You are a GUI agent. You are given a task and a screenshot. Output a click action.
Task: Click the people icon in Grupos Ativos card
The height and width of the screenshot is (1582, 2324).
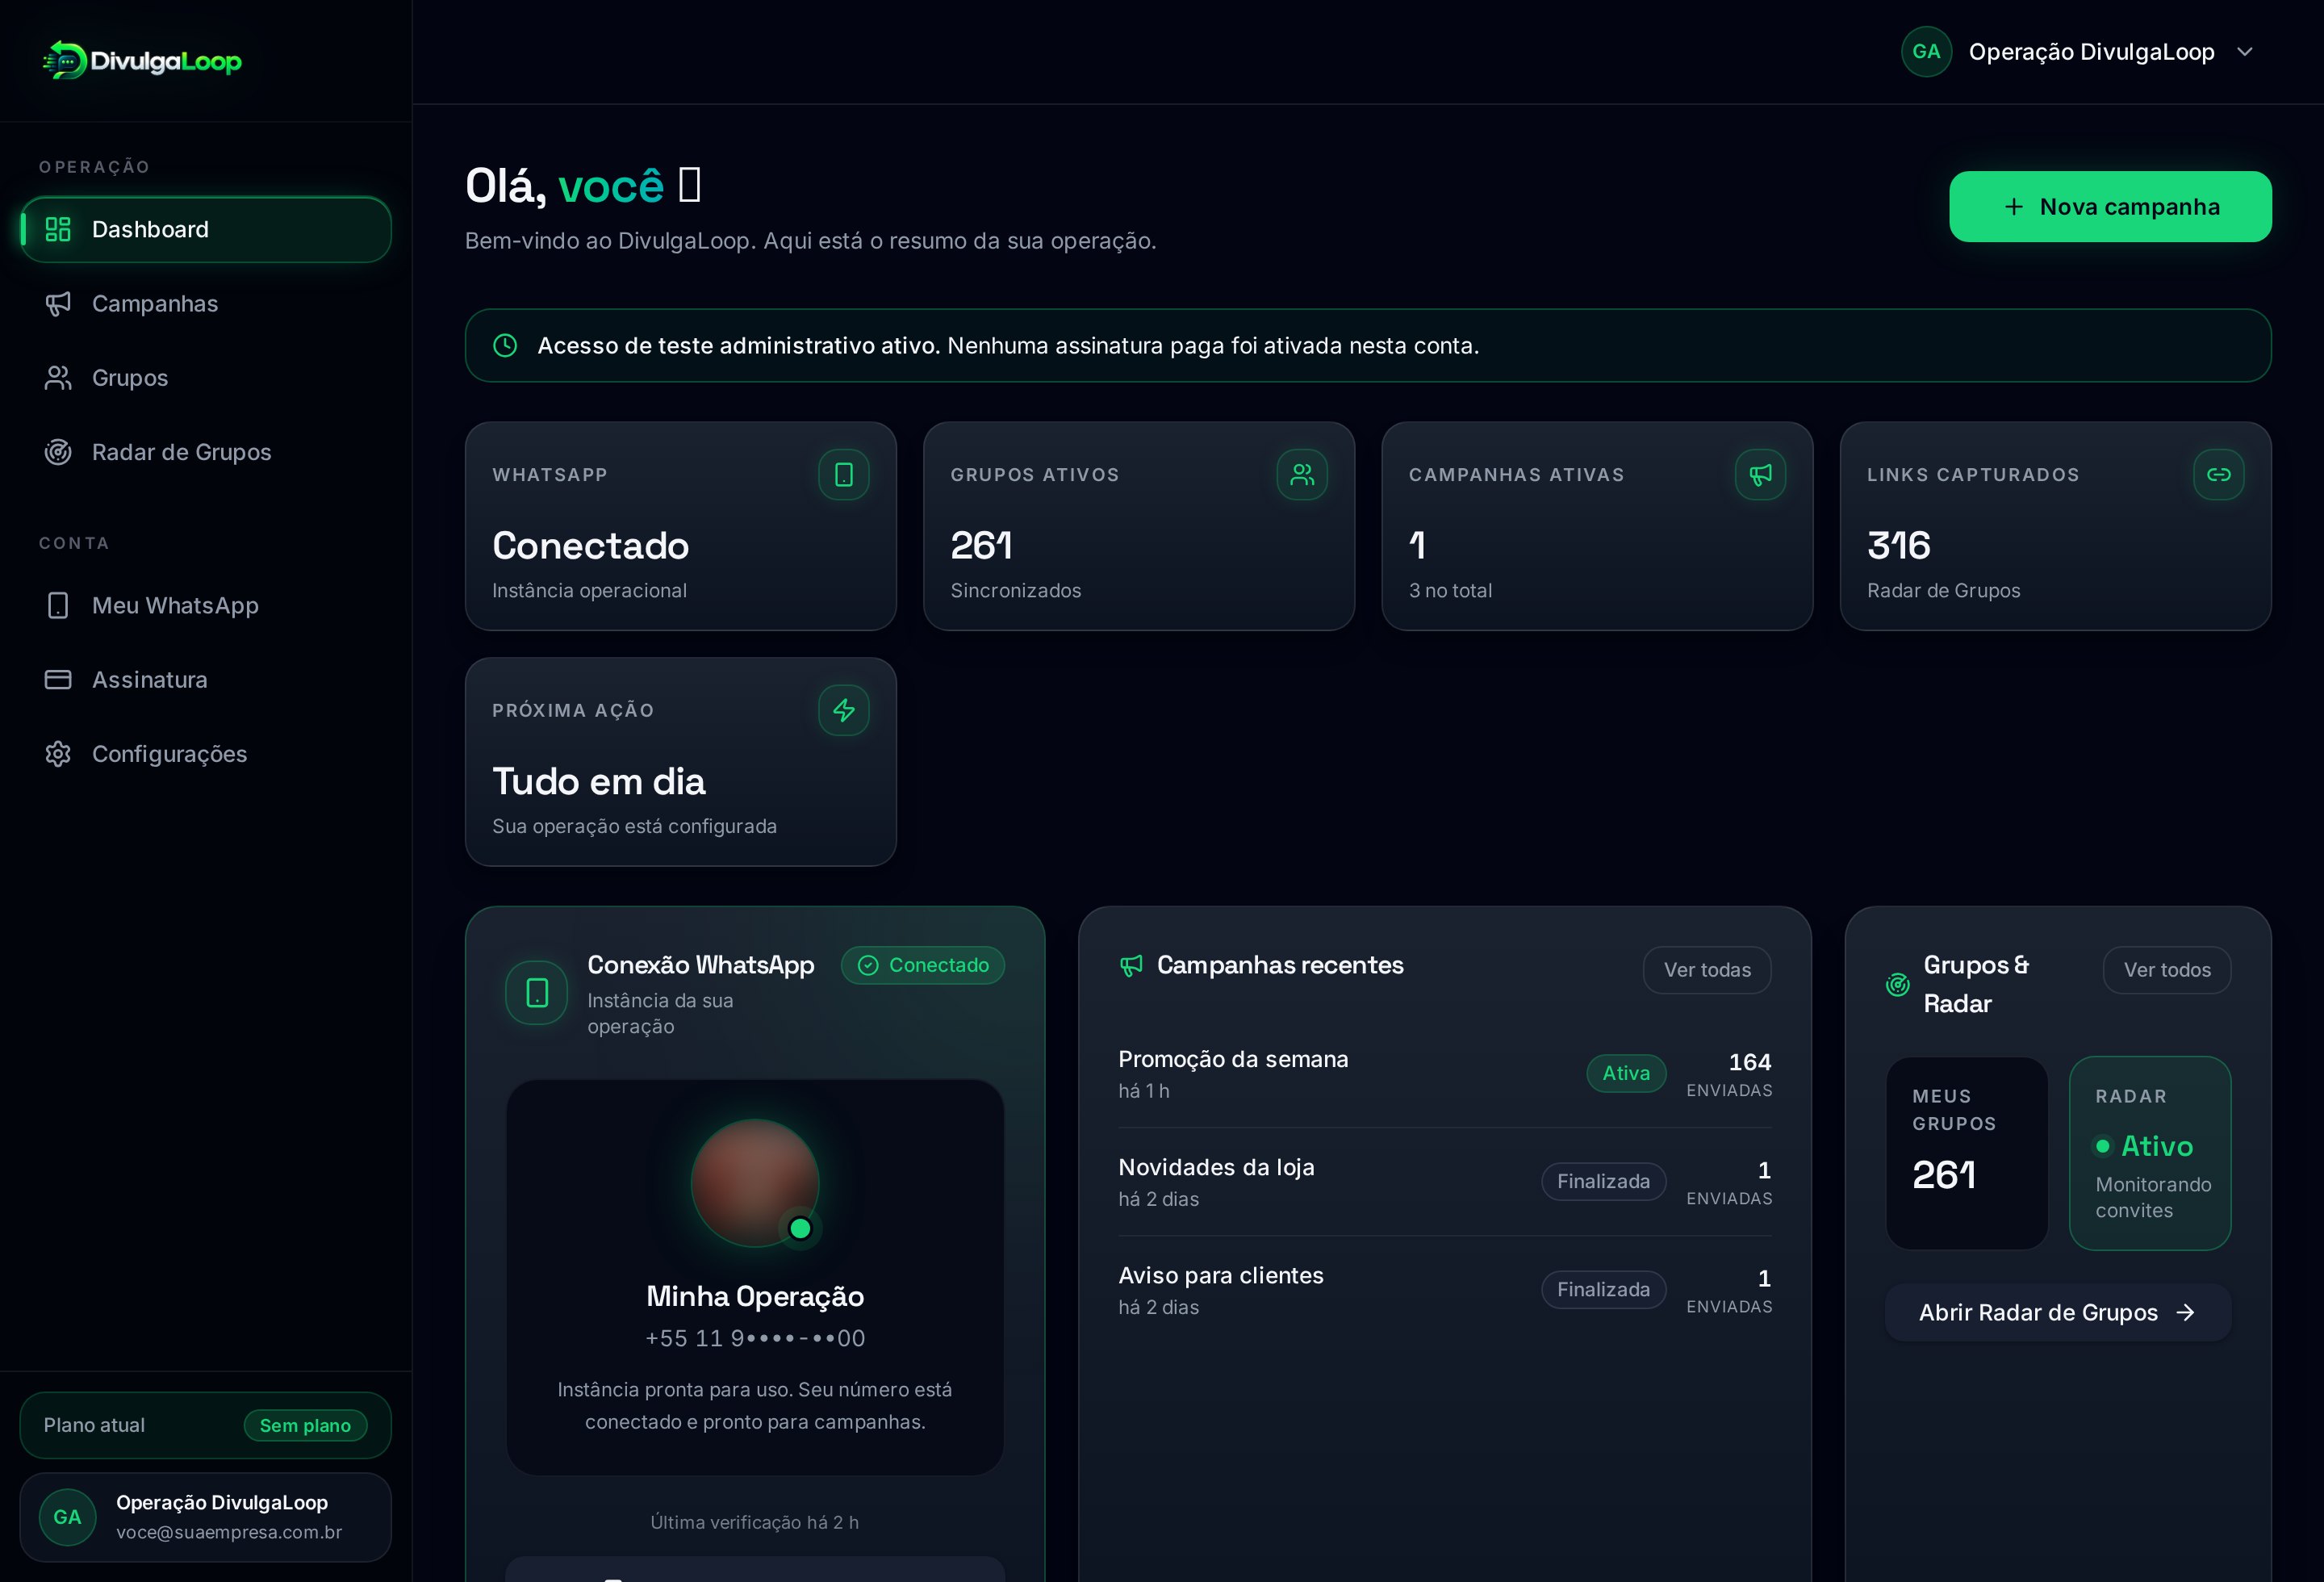click(1302, 474)
